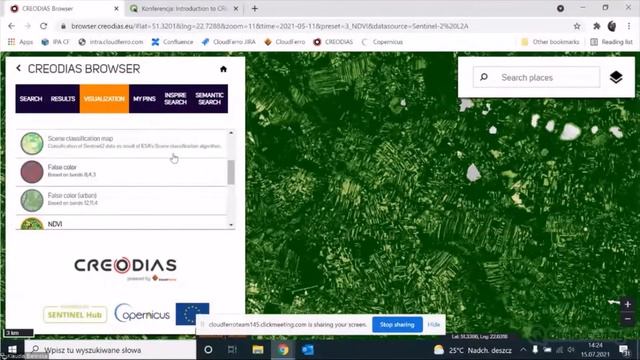Open the intra.cloudferro.com bookmark
The width and height of the screenshot is (640, 360).
click(111, 42)
